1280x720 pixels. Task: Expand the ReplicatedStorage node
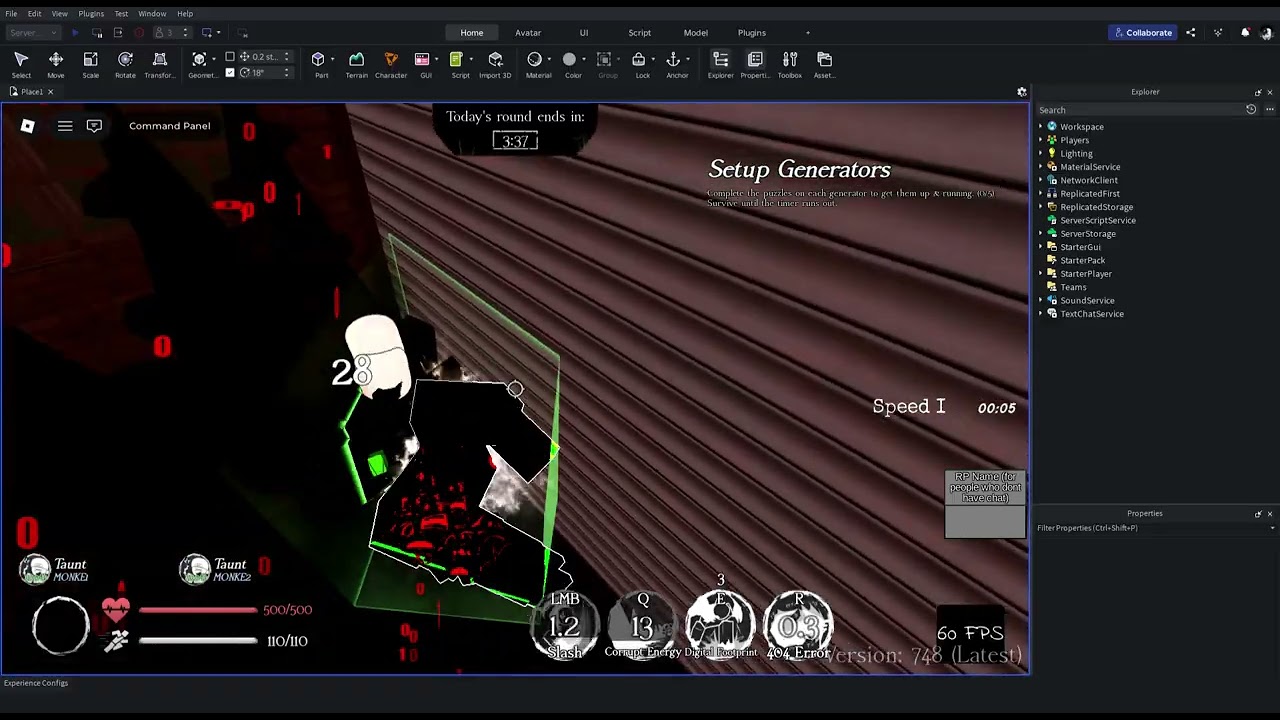[x=1040, y=207]
